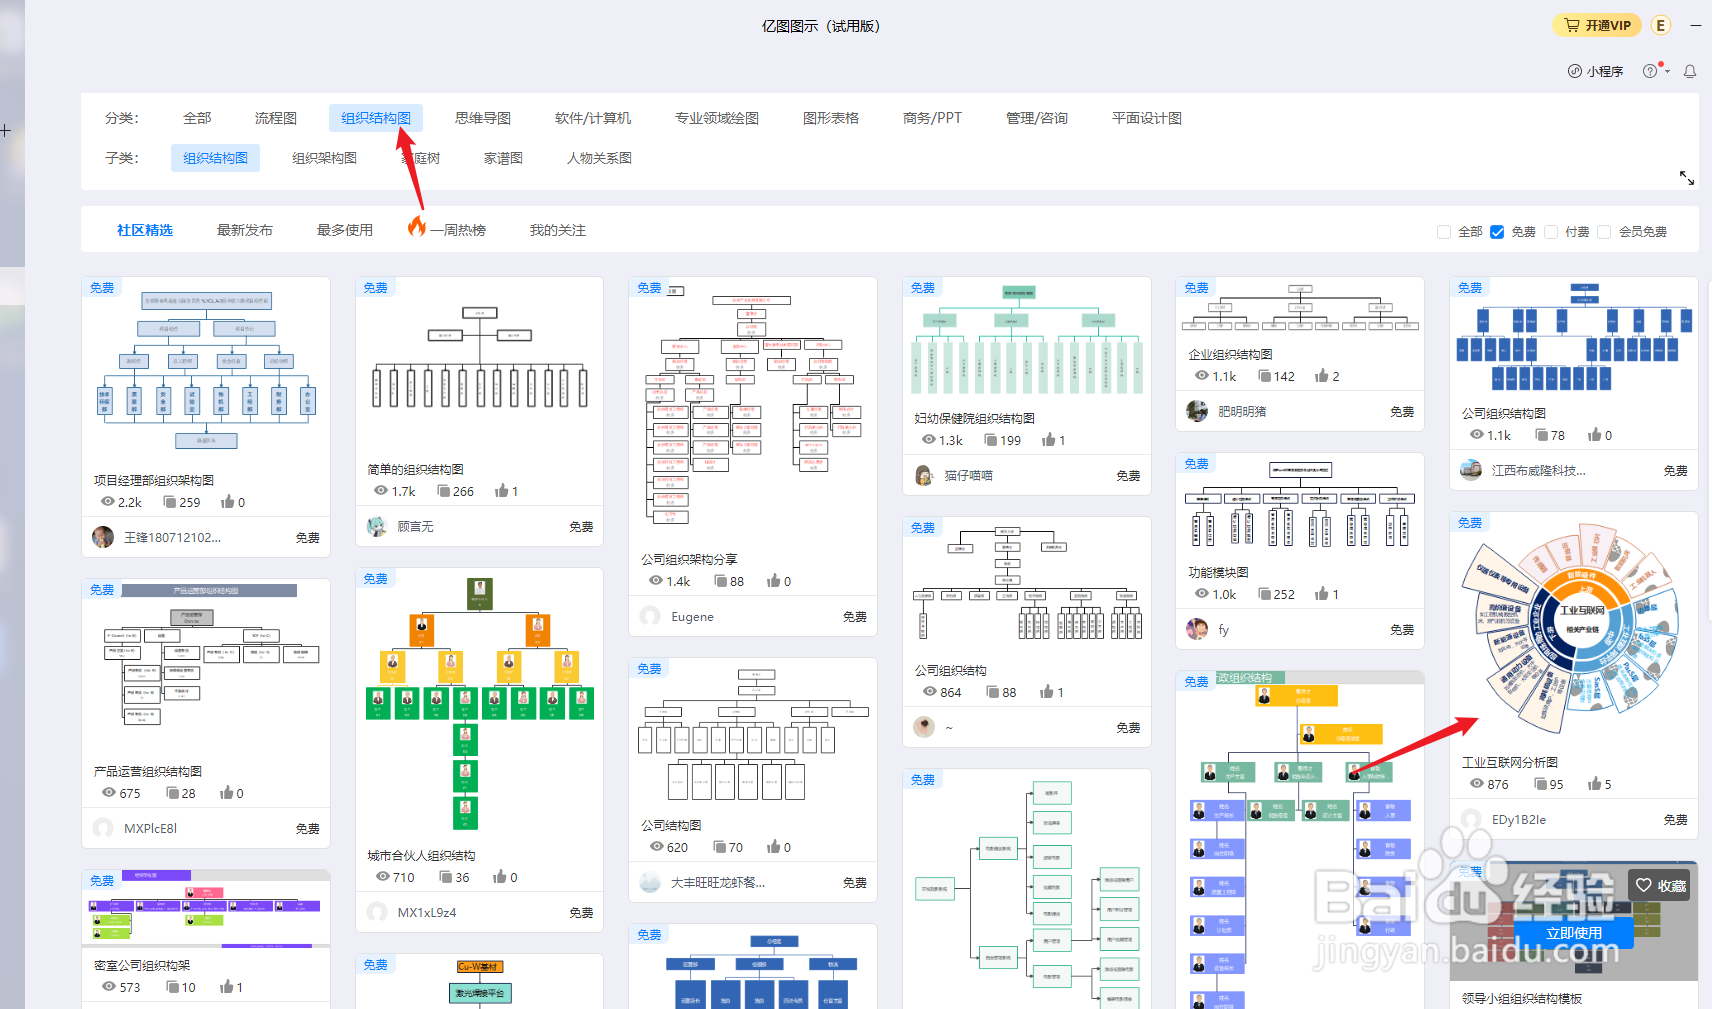The width and height of the screenshot is (1712, 1009).
Task: Click the flame icon next to 一周热榜
Action: point(417,228)
